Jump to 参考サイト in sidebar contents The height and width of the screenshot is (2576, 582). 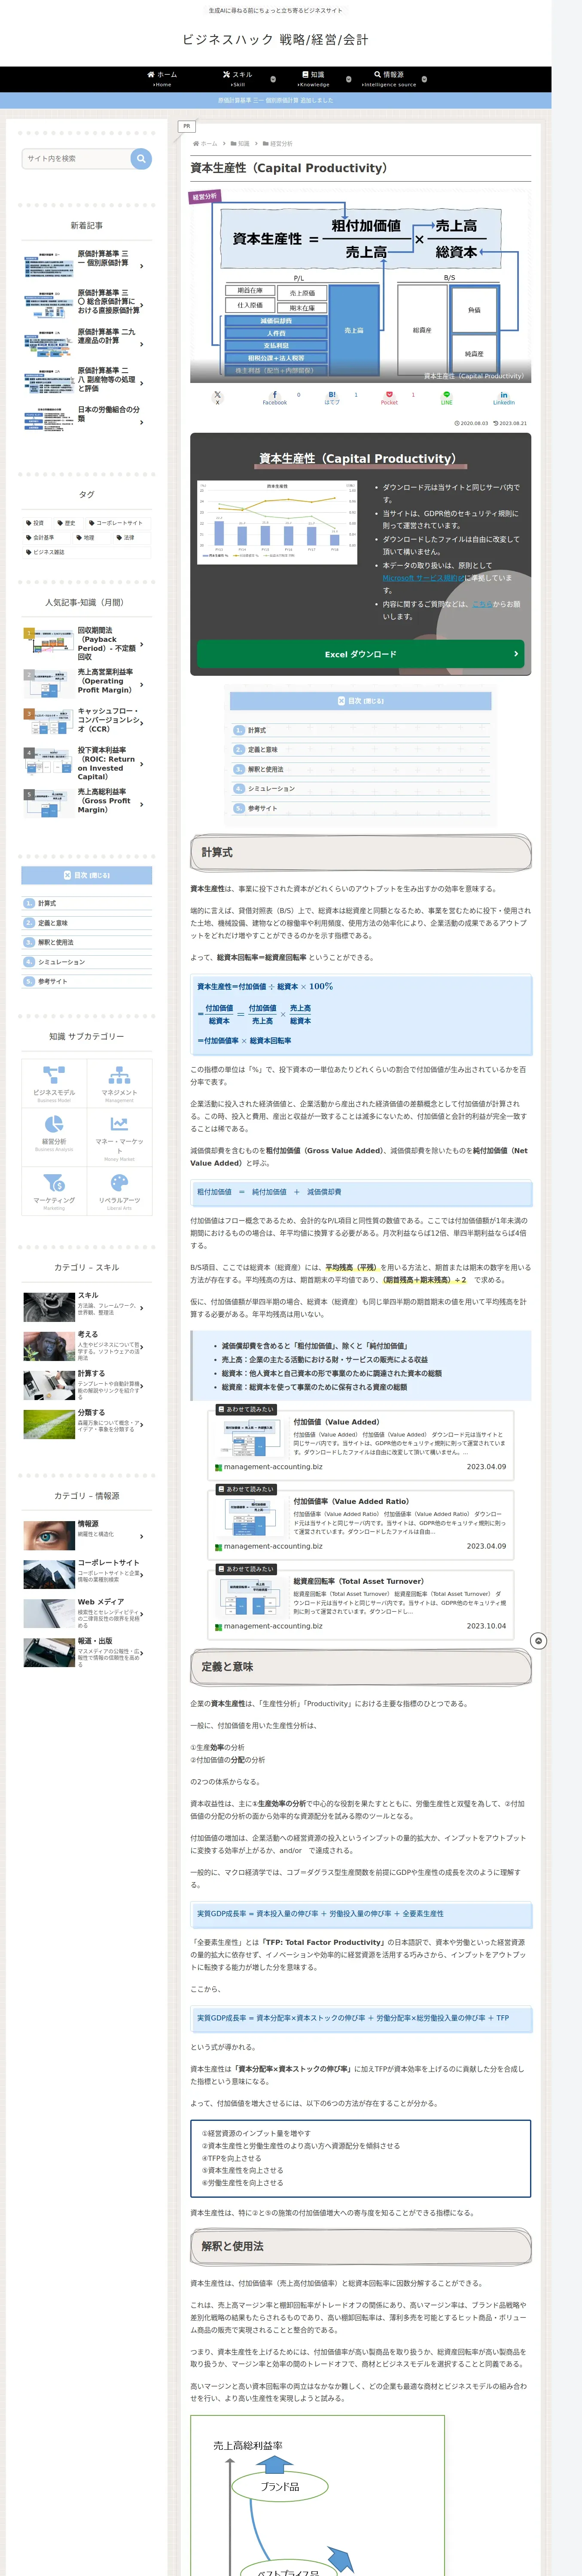click(x=52, y=981)
